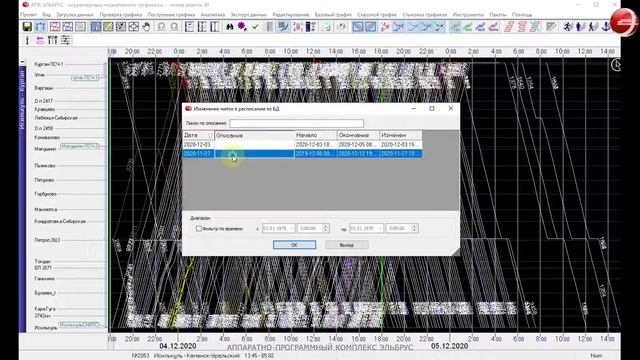Open the 'Аналитика' menu
Image resolution: width=640 pixels, height=360 pixels.
pos(213,15)
